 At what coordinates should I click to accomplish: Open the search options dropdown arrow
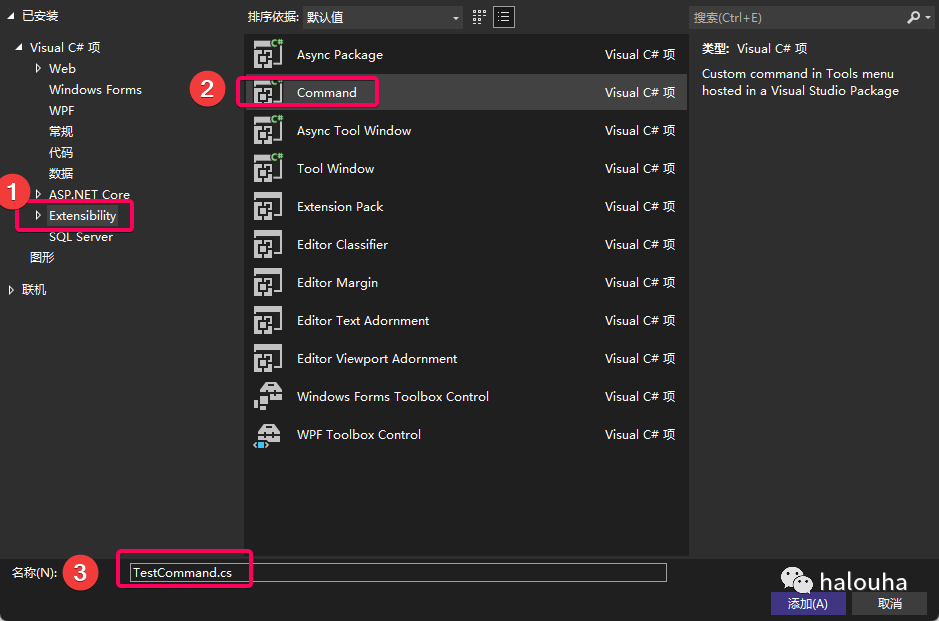[x=928, y=17]
